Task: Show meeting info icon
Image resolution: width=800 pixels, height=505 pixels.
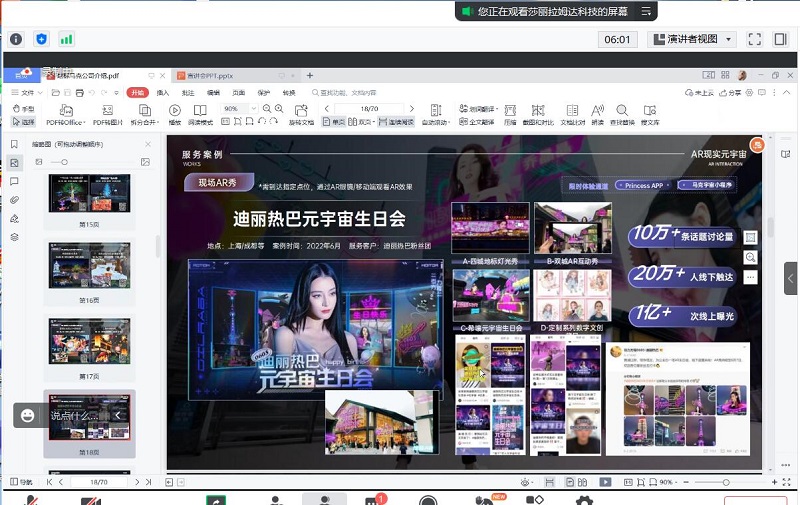Action: (16, 39)
